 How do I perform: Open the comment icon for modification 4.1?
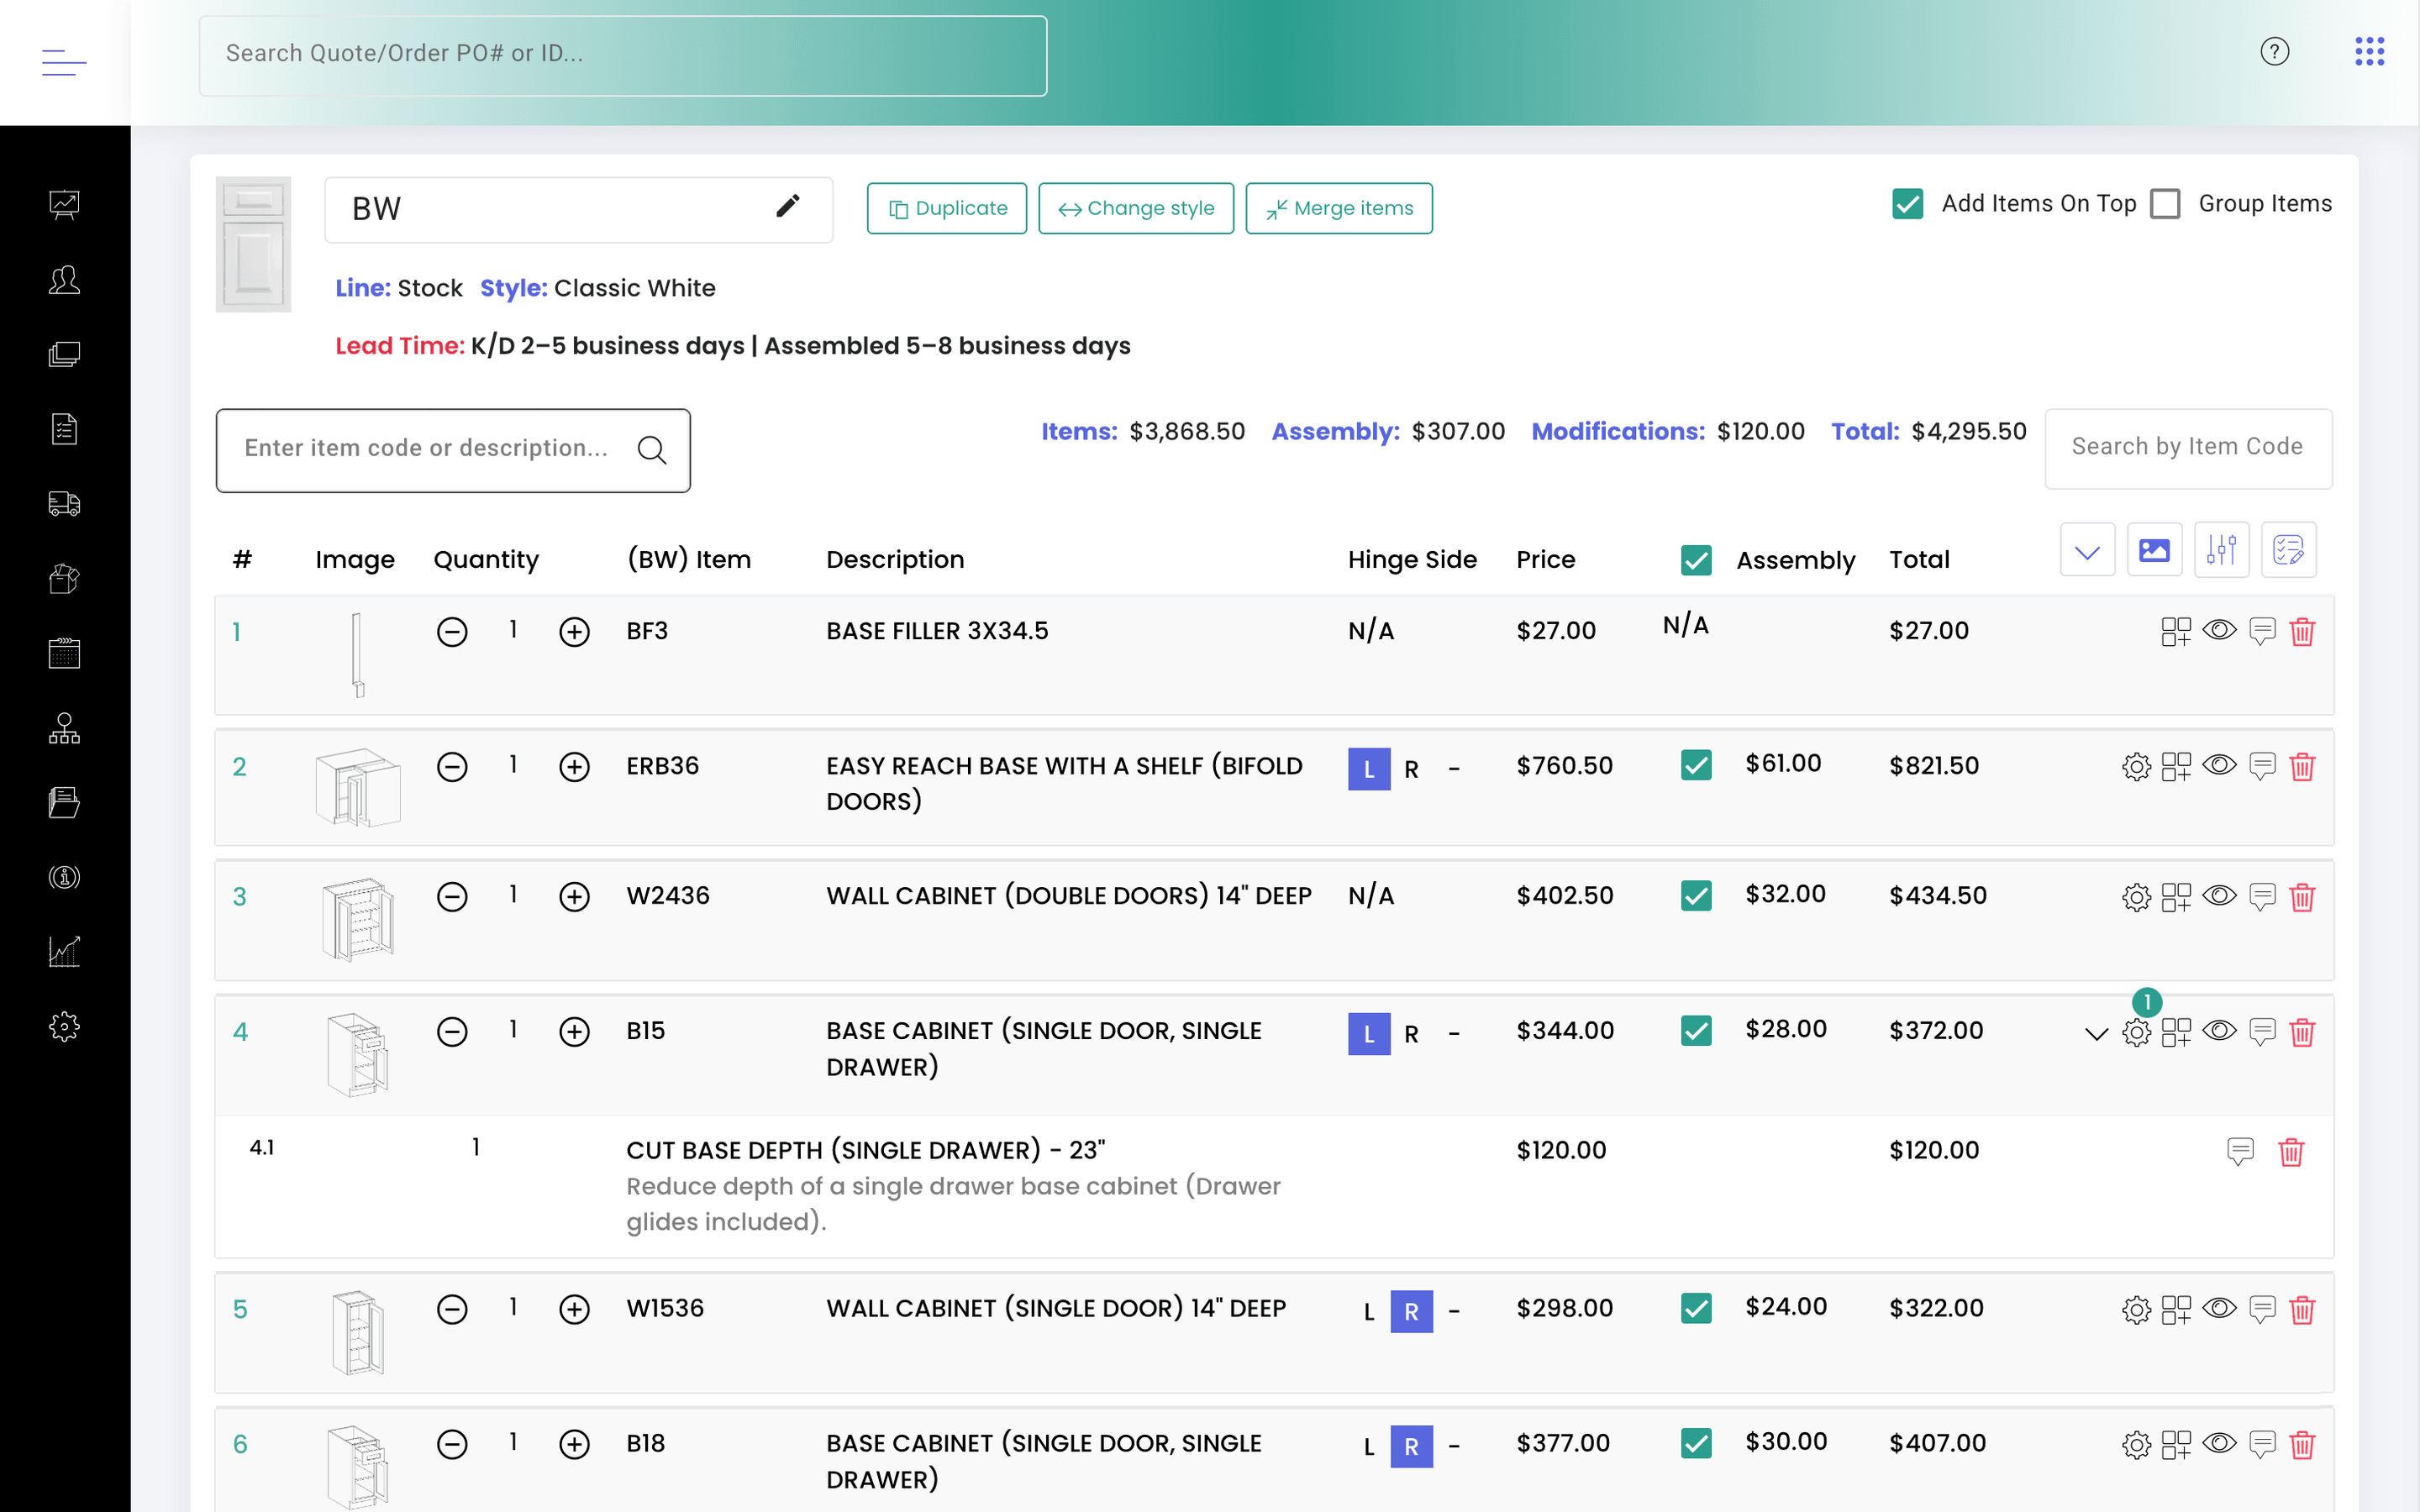2240,1152
